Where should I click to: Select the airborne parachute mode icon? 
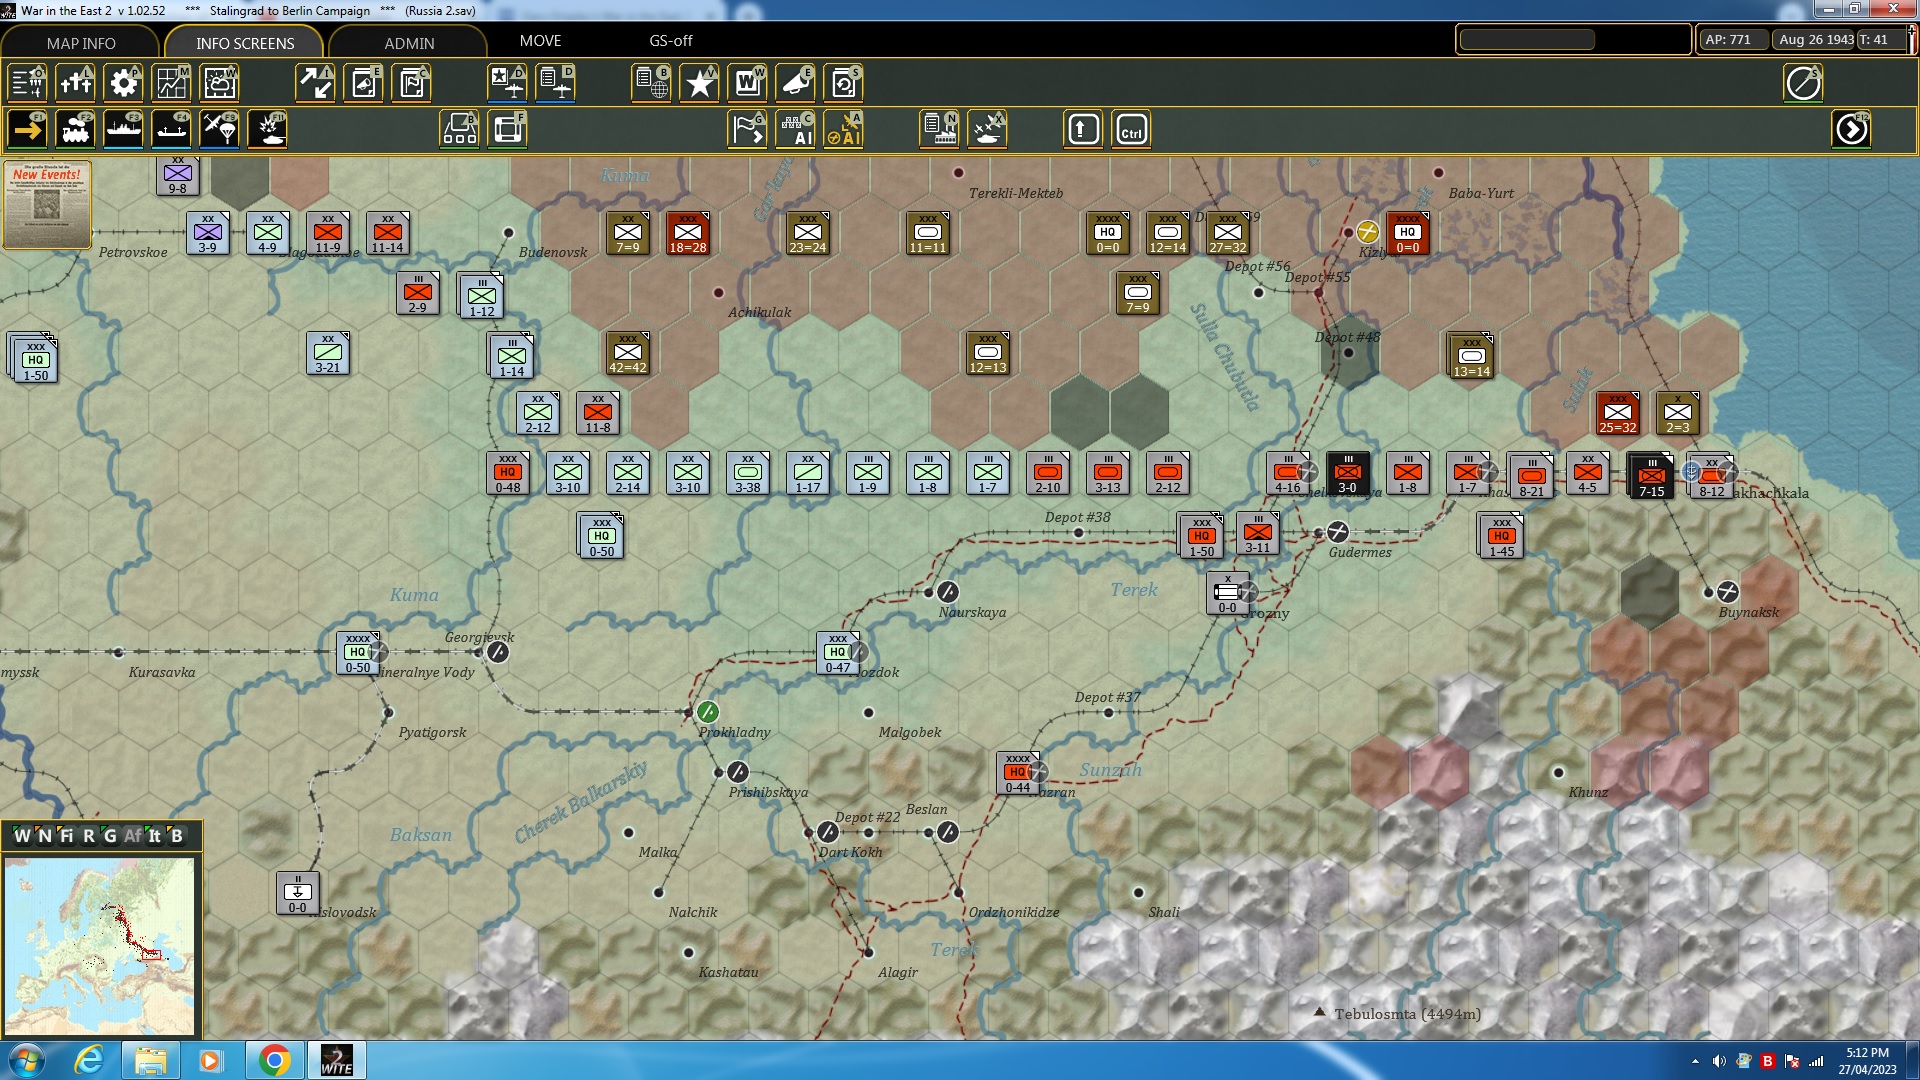219,129
